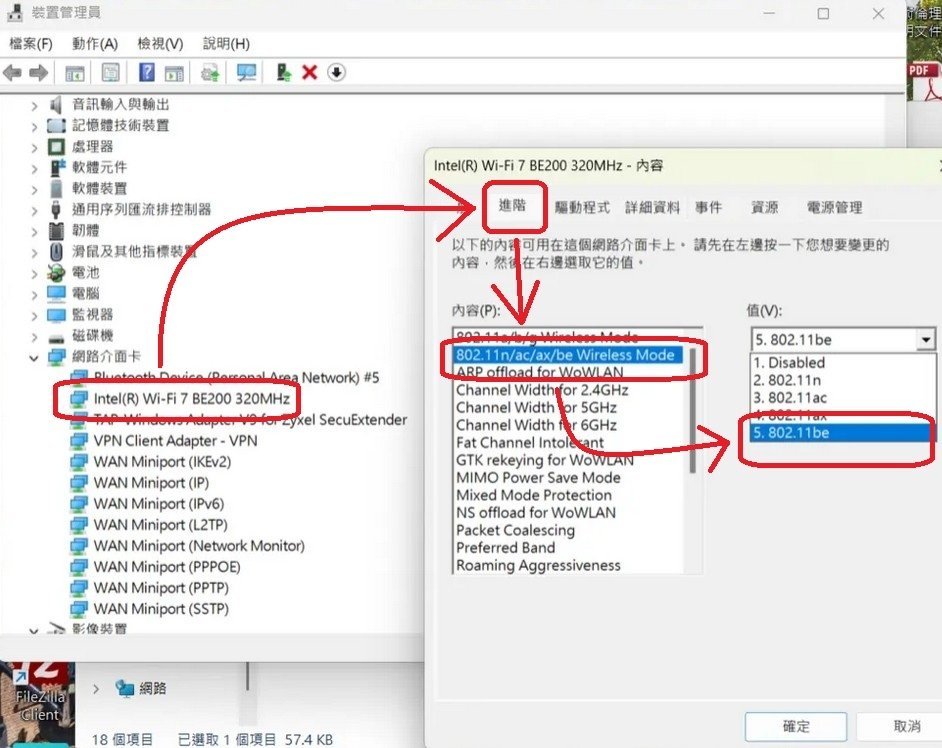Image resolution: width=942 pixels, height=748 pixels.
Task: Update driver using the computer green-arrow icon
Action: tap(284, 73)
